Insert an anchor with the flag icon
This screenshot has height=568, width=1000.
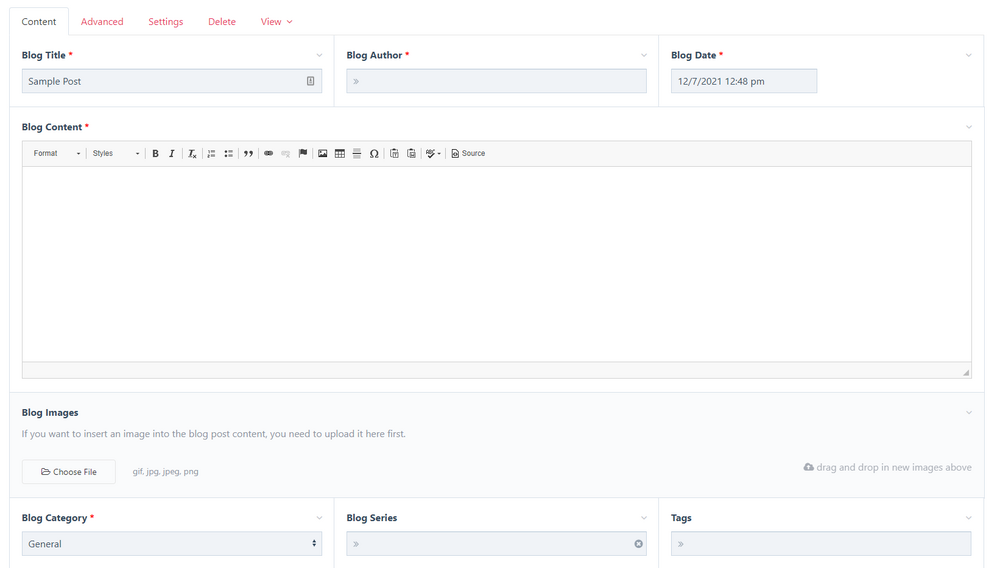point(303,154)
